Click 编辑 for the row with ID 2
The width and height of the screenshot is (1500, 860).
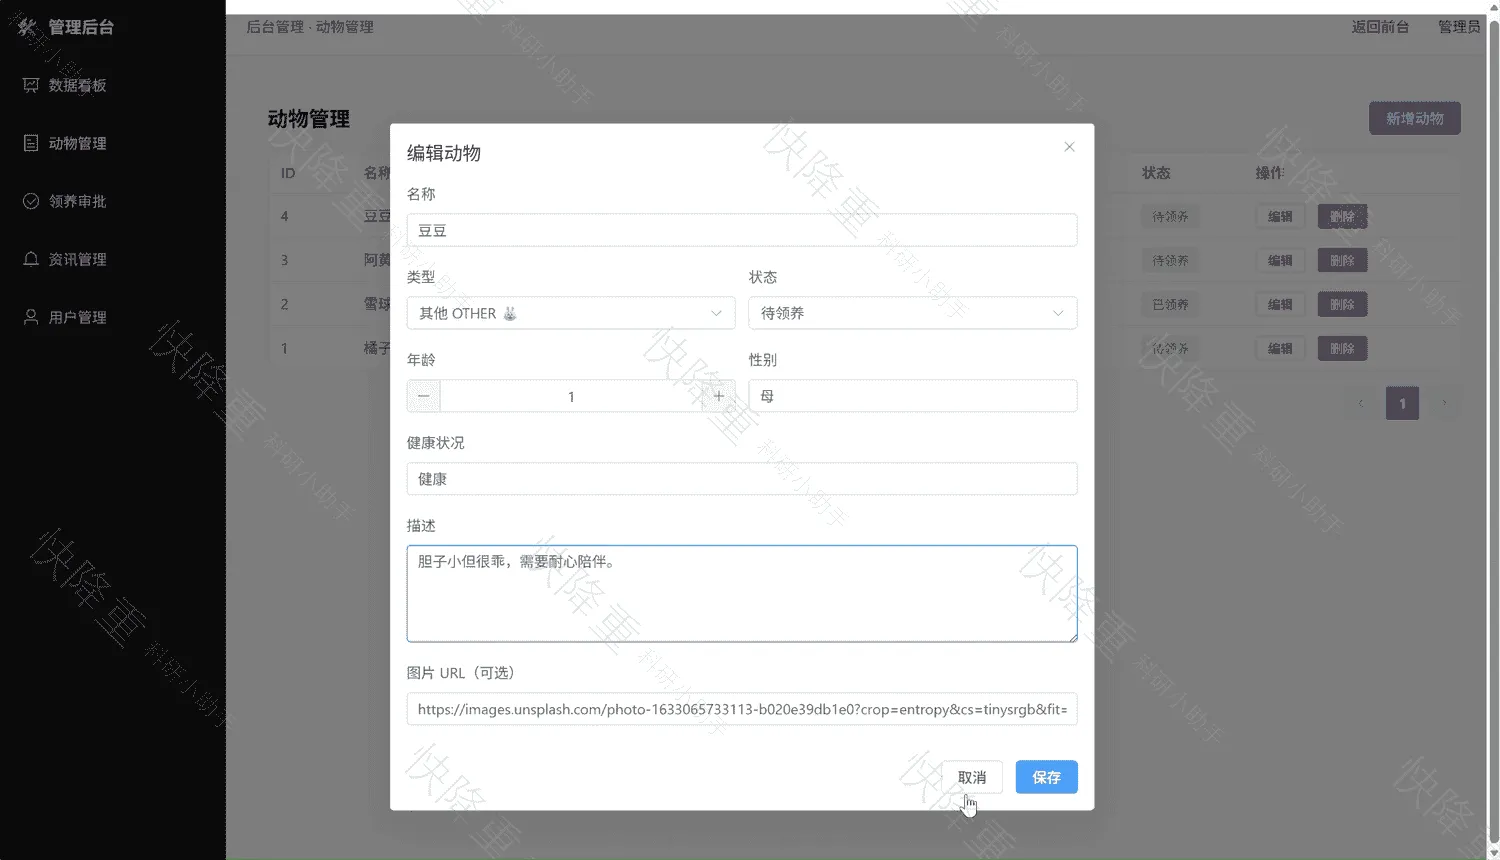(1280, 304)
